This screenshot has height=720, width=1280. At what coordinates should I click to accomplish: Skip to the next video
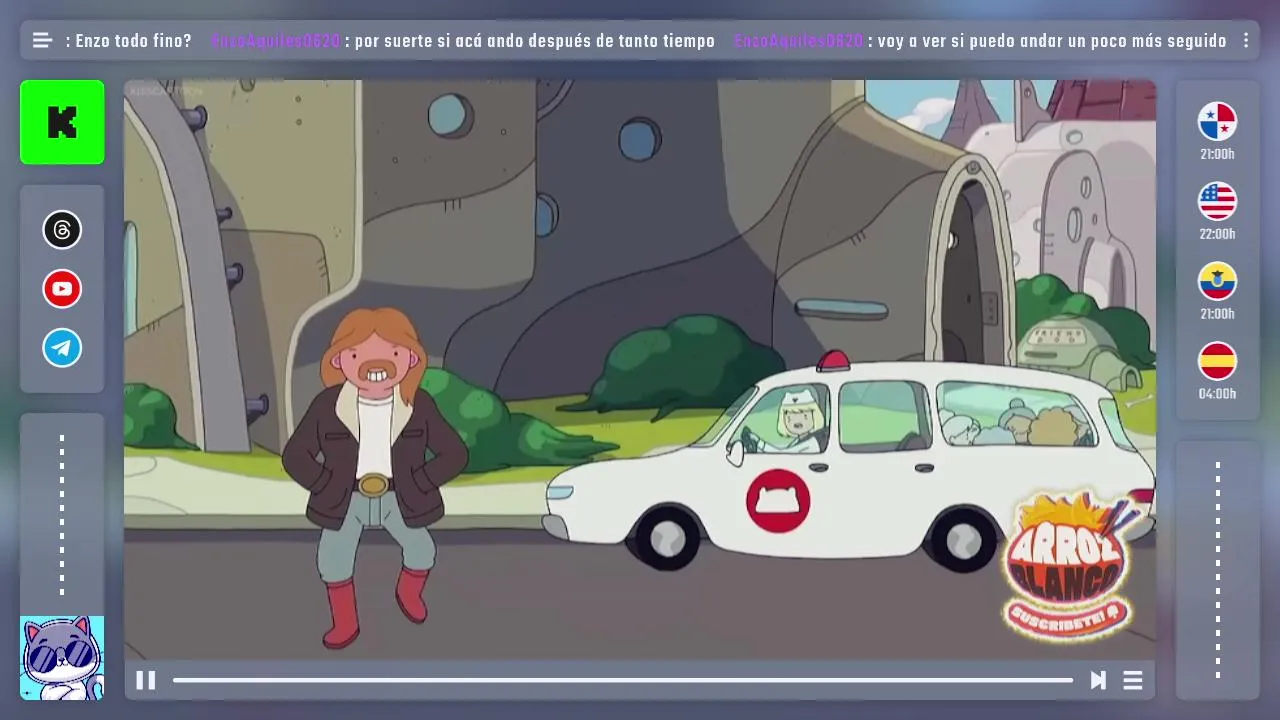click(1098, 681)
